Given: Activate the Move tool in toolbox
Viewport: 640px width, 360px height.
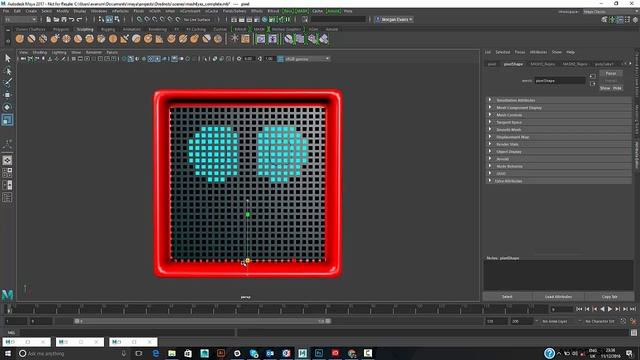Looking at the screenshot, I should [7, 95].
